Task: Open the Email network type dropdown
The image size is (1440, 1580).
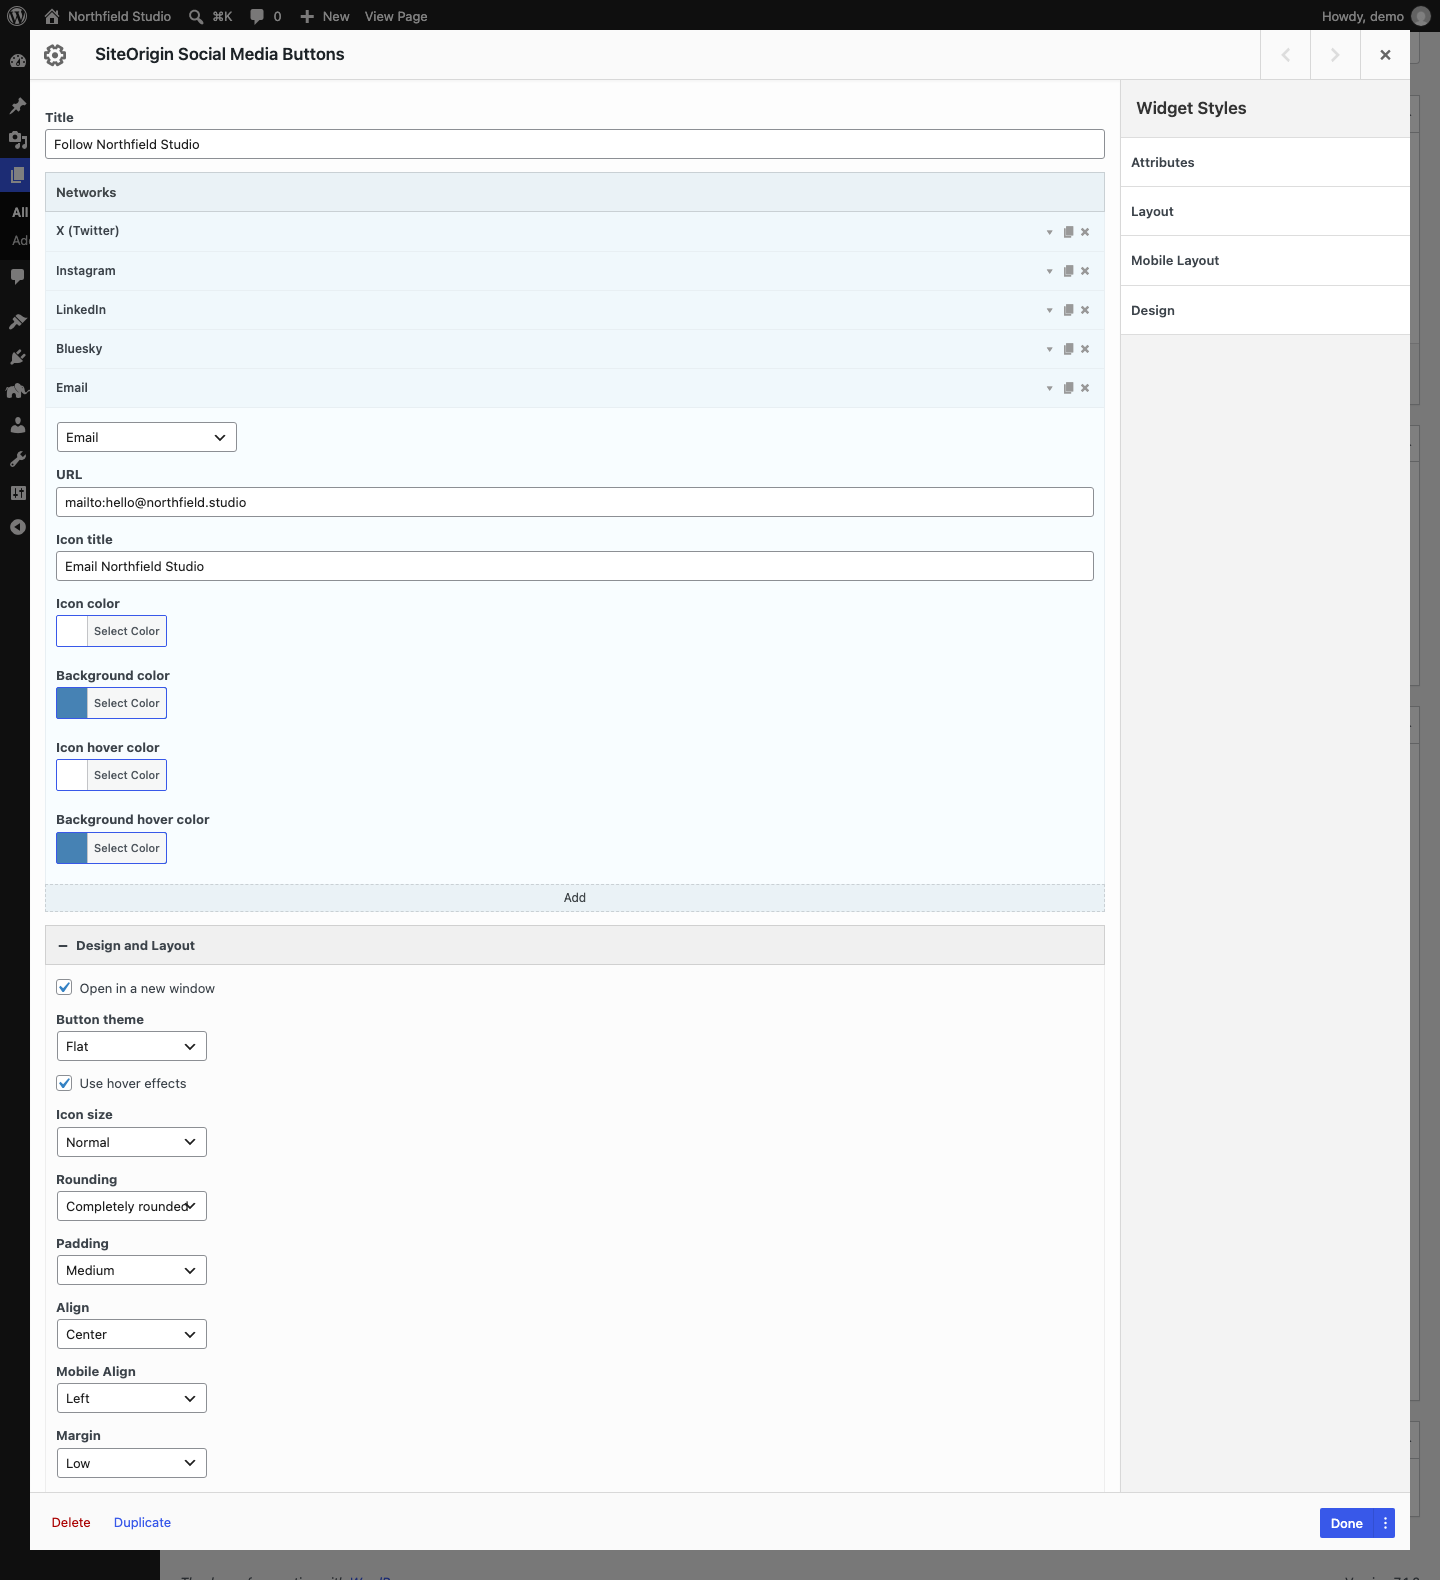Action: (x=147, y=437)
